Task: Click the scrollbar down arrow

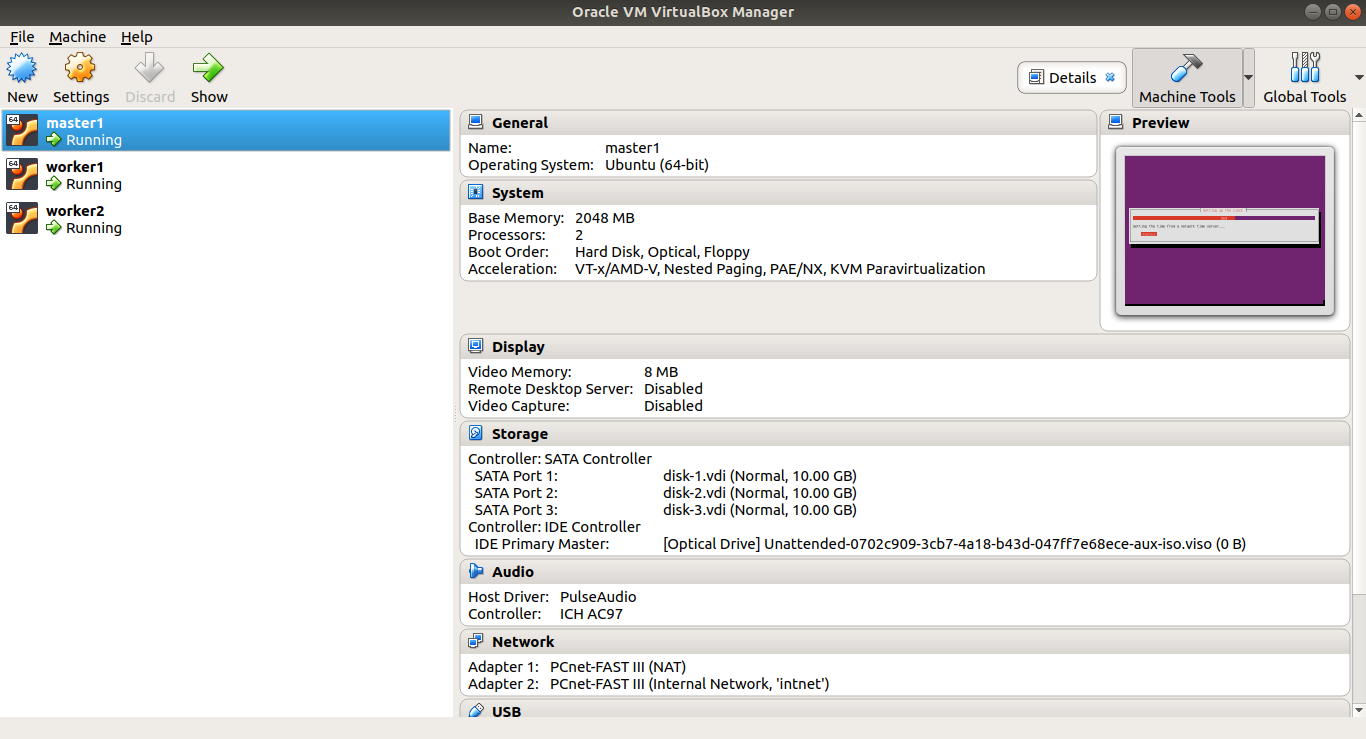Action: pyautogui.click(x=1358, y=710)
